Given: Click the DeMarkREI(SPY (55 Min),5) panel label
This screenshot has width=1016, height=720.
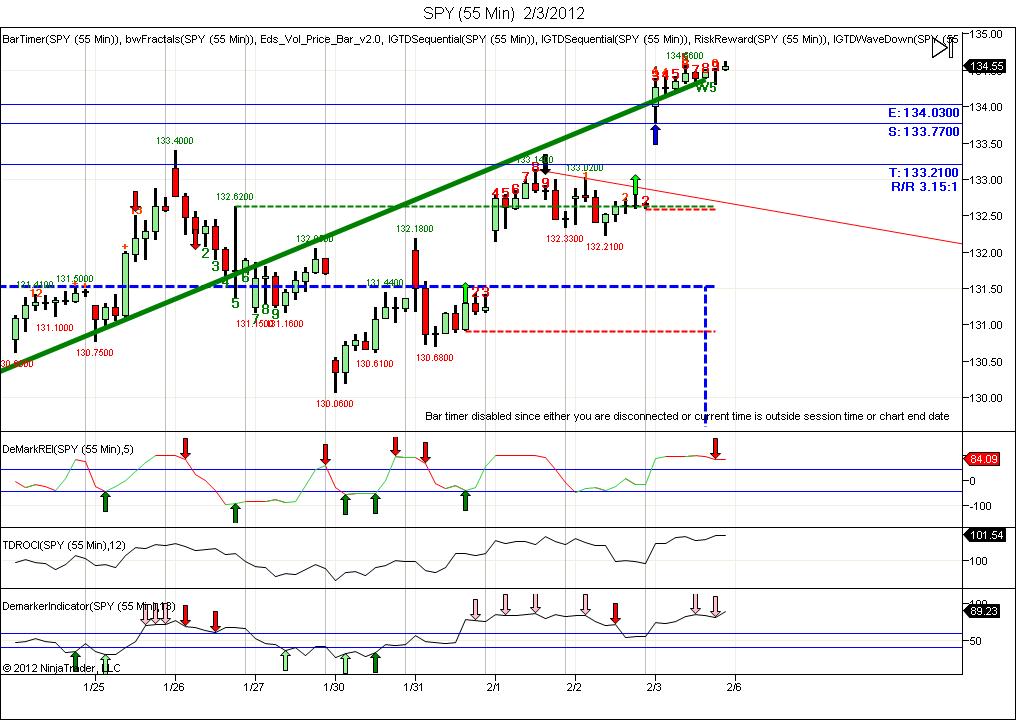Looking at the screenshot, I should pos(68,448).
